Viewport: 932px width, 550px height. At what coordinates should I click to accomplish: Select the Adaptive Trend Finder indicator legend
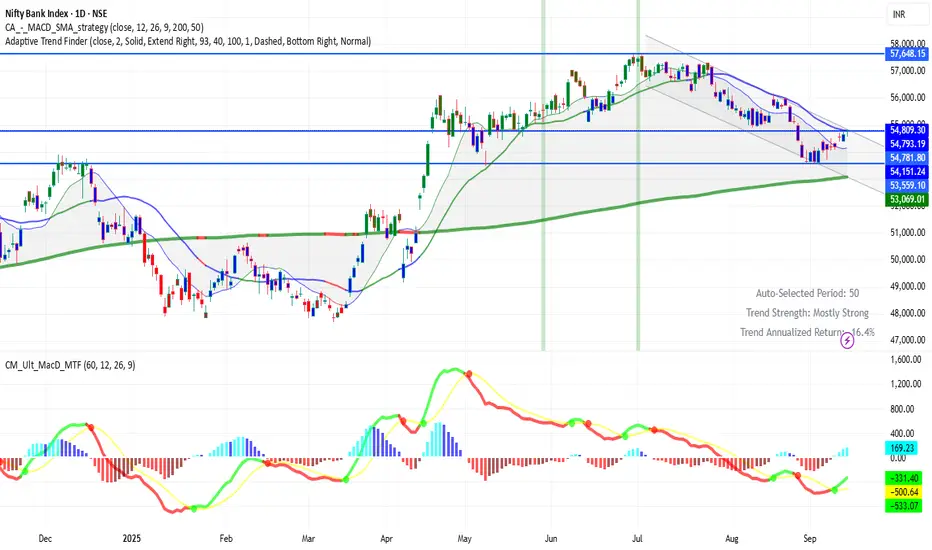188,41
